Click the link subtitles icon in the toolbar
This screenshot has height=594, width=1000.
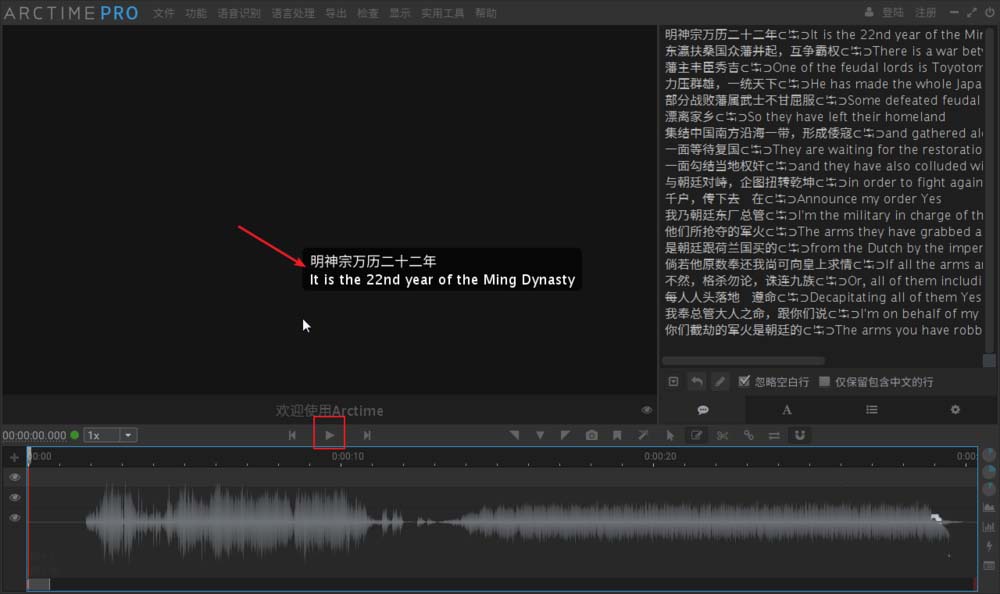click(750, 435)
